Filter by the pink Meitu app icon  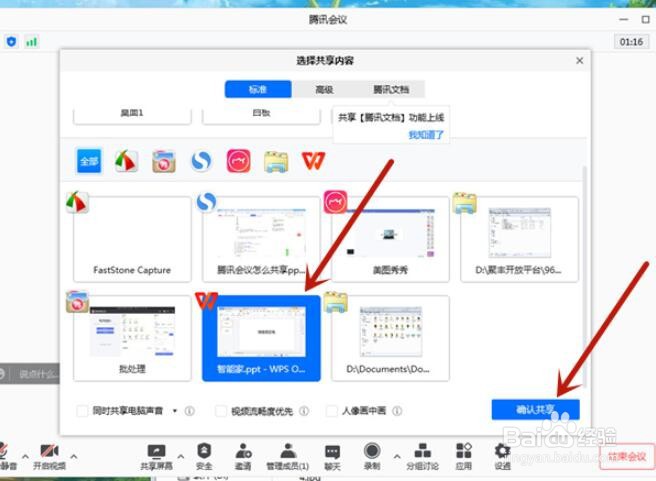[238, 161]
